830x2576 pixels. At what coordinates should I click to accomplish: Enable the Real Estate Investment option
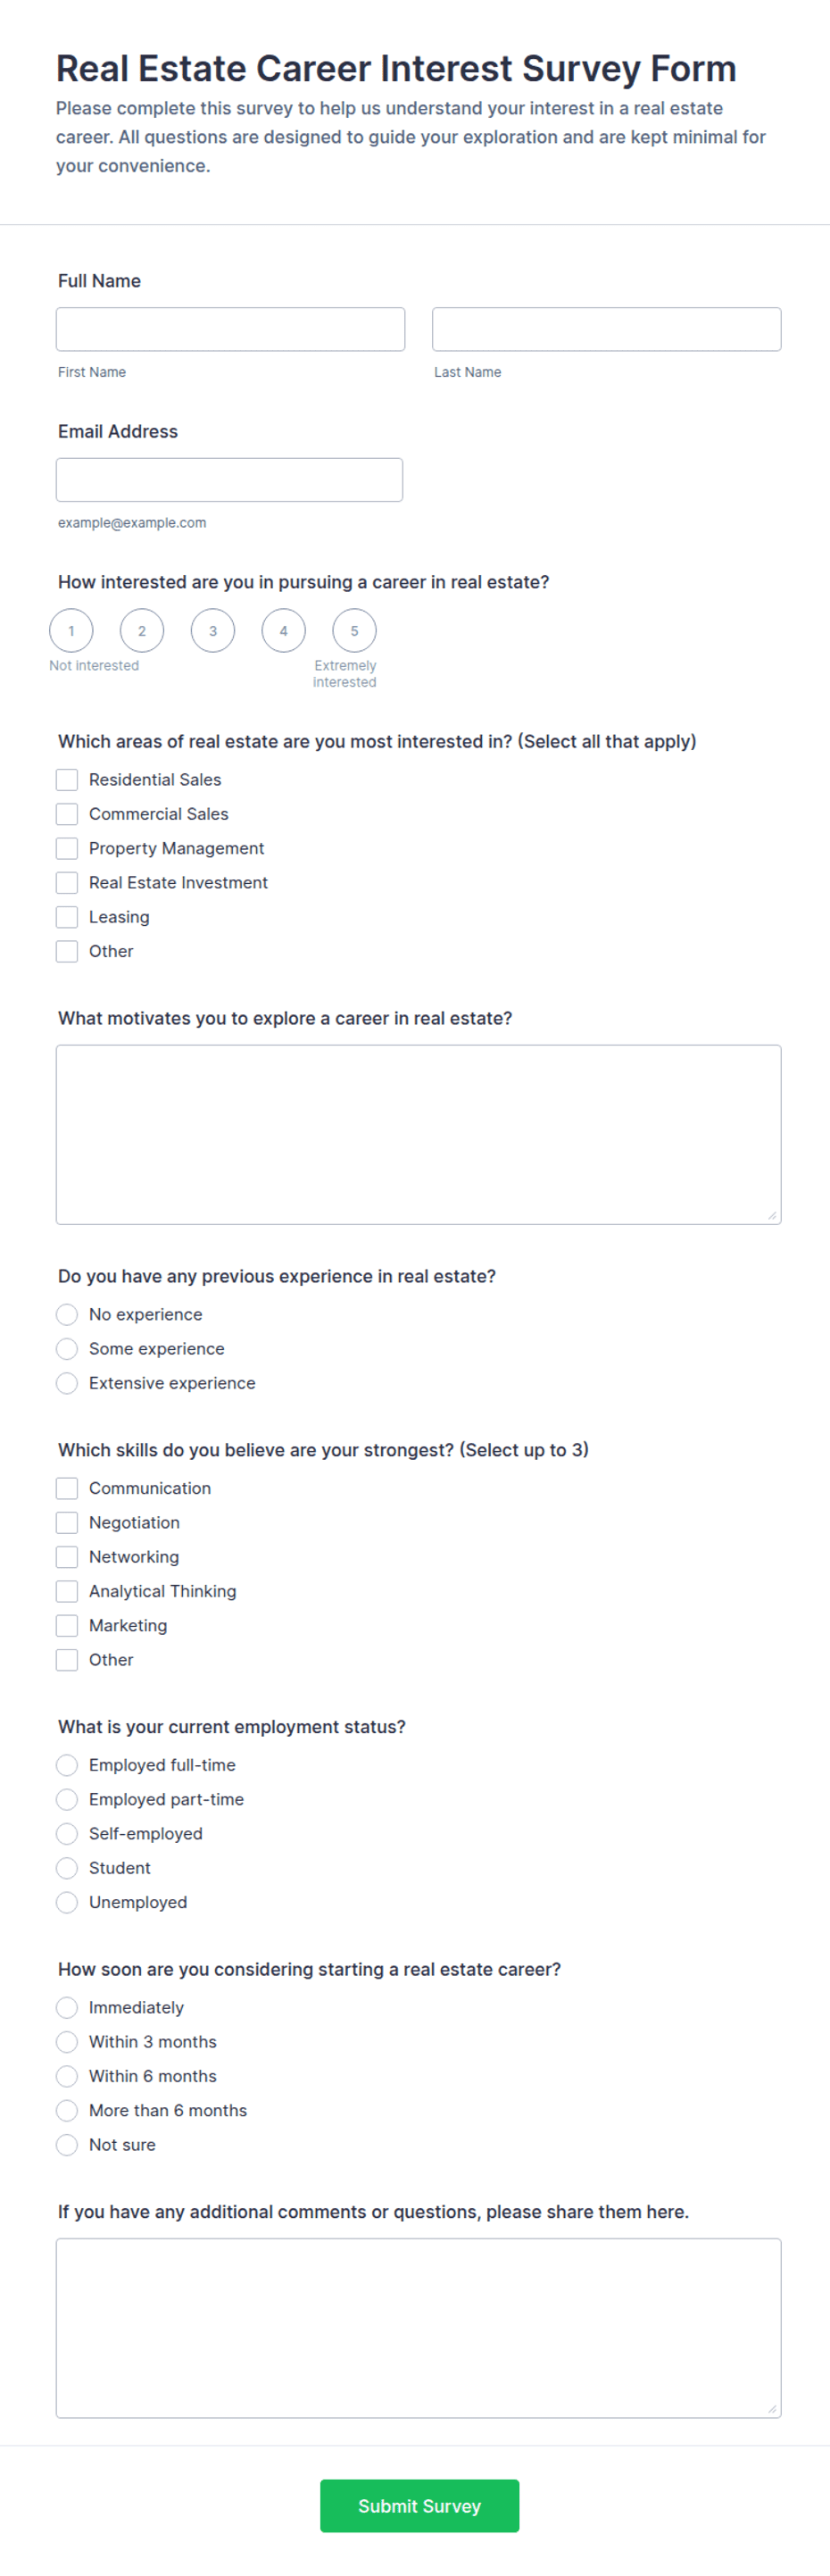click(67, 883)
